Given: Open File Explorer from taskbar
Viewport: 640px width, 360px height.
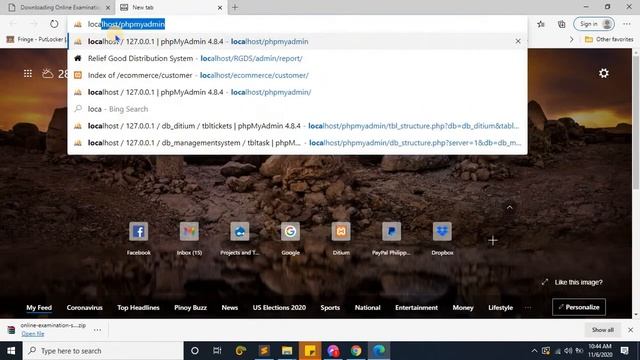Looking at the screenshot, I should pyautogui.click(x=287, y=351).
